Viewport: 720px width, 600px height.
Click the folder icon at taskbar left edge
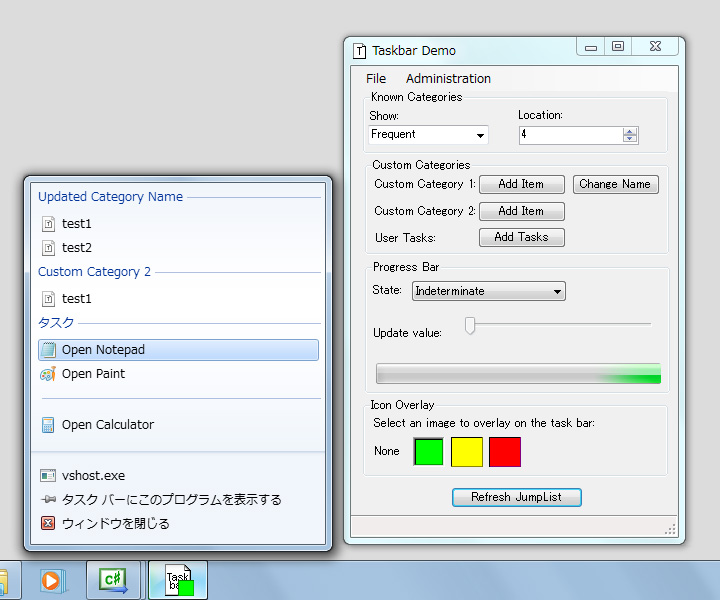click(x=4, y=582)
